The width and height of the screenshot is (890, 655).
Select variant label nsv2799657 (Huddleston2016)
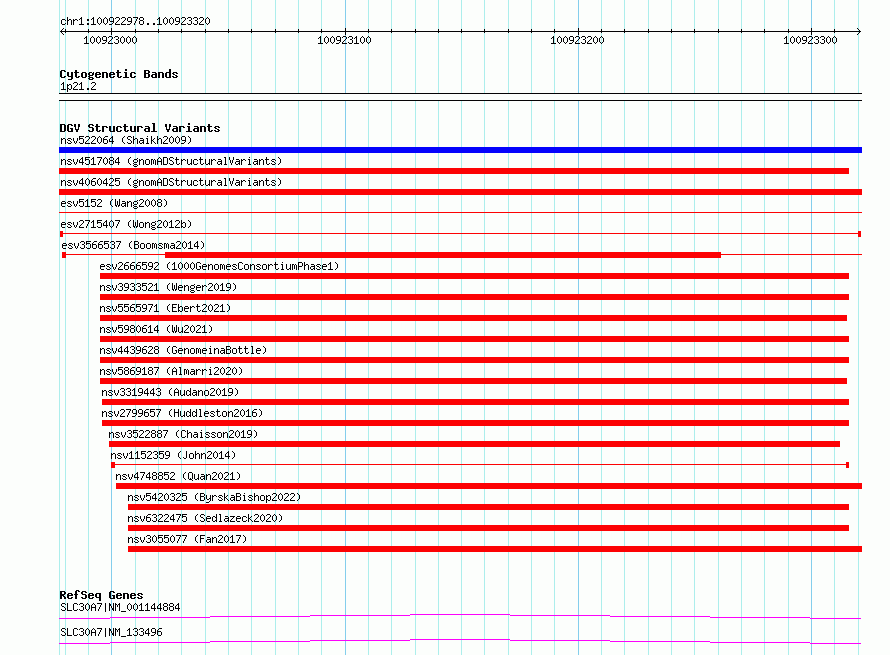click(x=182, y=413)
